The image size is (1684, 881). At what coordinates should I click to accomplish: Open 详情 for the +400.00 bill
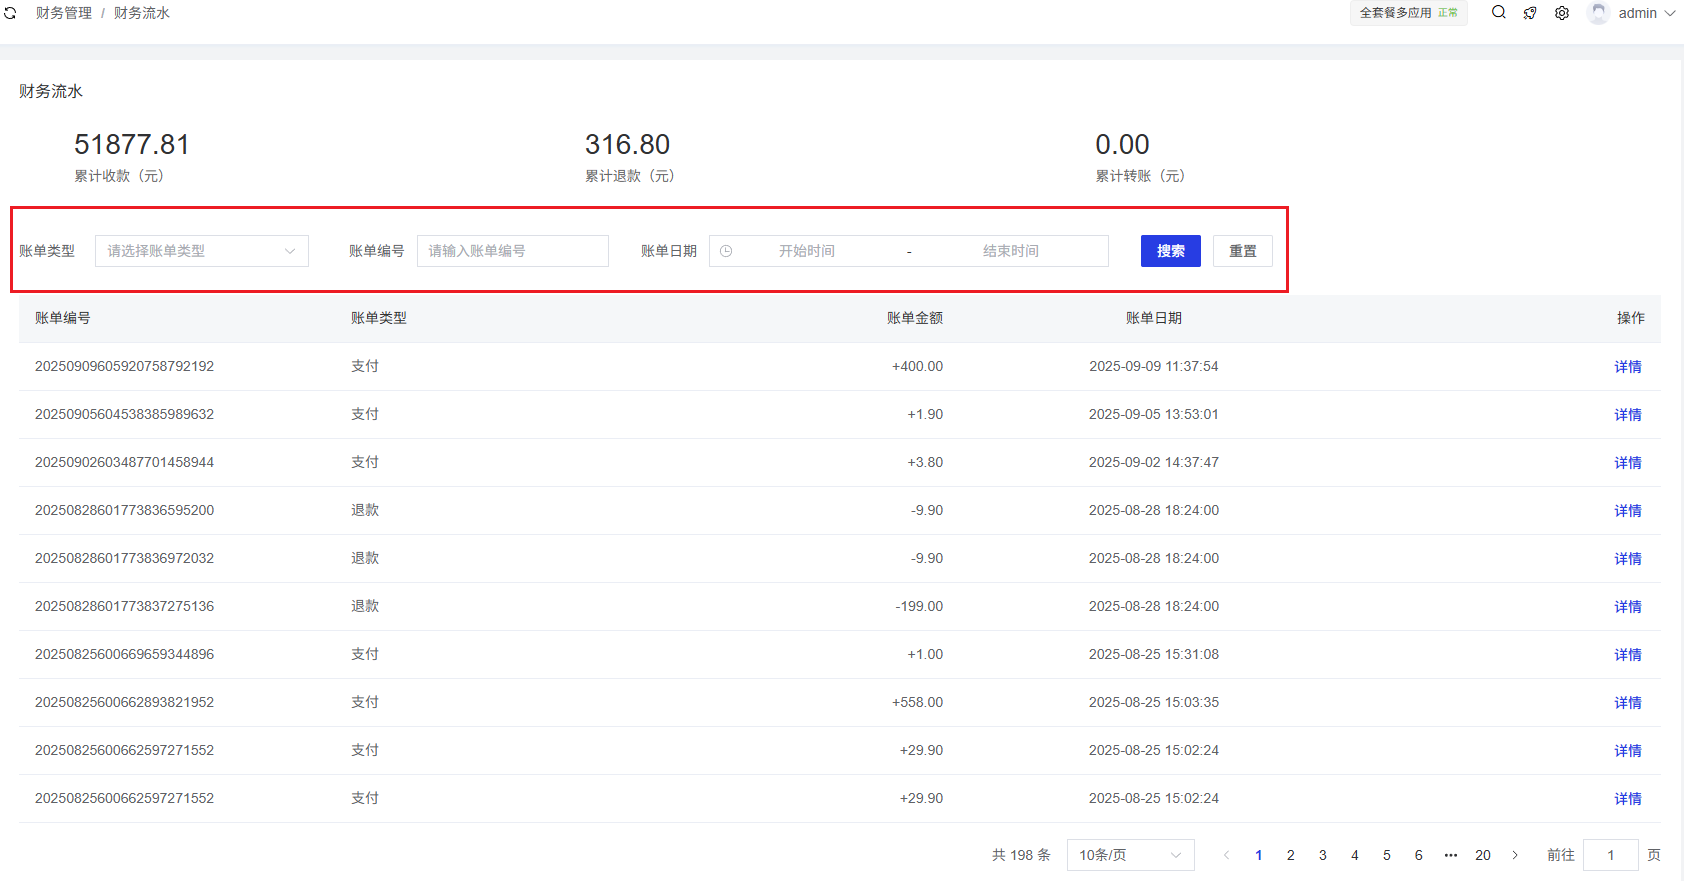pyautogui.click(x=1627, y=367)
